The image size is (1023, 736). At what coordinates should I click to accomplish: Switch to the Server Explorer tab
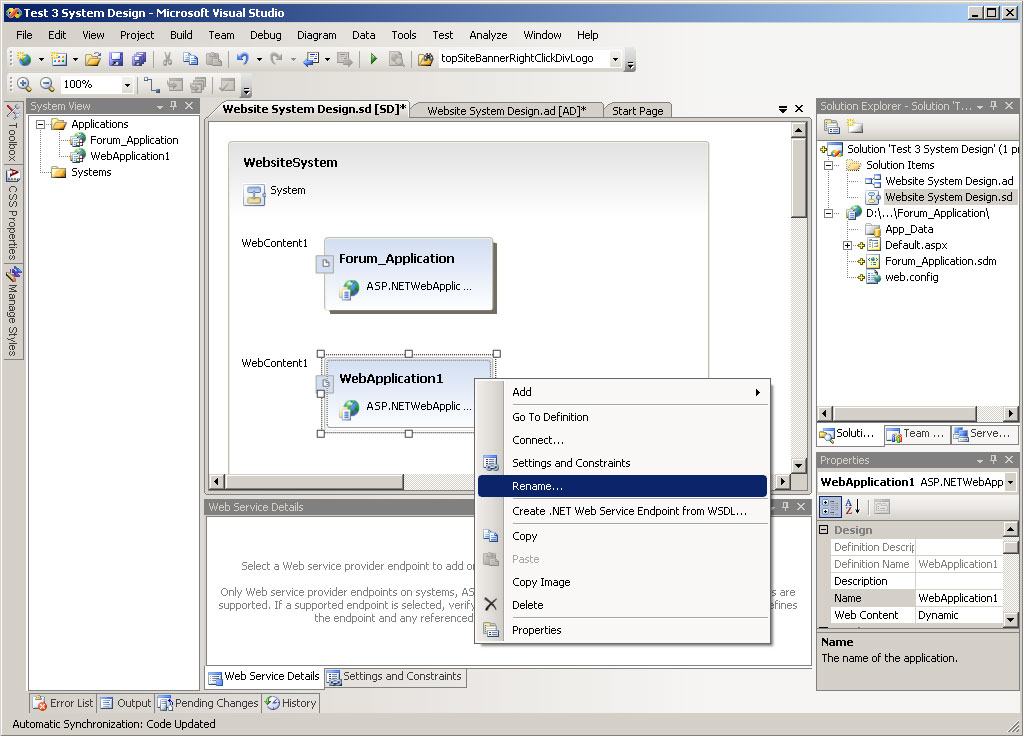pos(983,434)
